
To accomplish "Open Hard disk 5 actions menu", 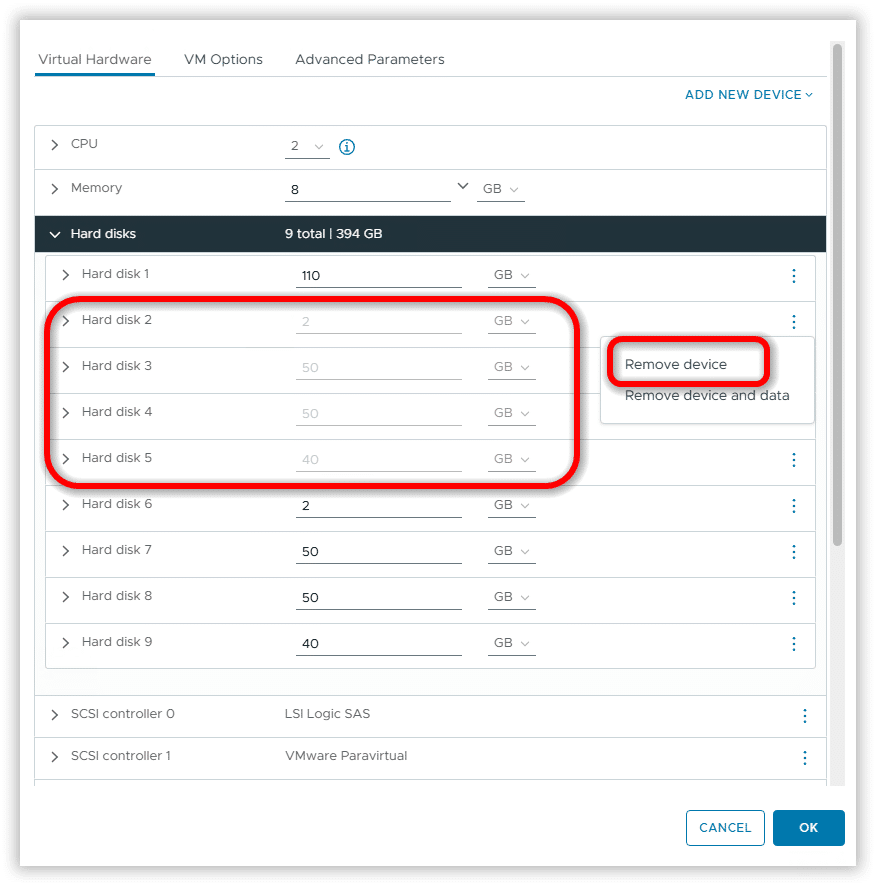I will [x=793, y=460].
